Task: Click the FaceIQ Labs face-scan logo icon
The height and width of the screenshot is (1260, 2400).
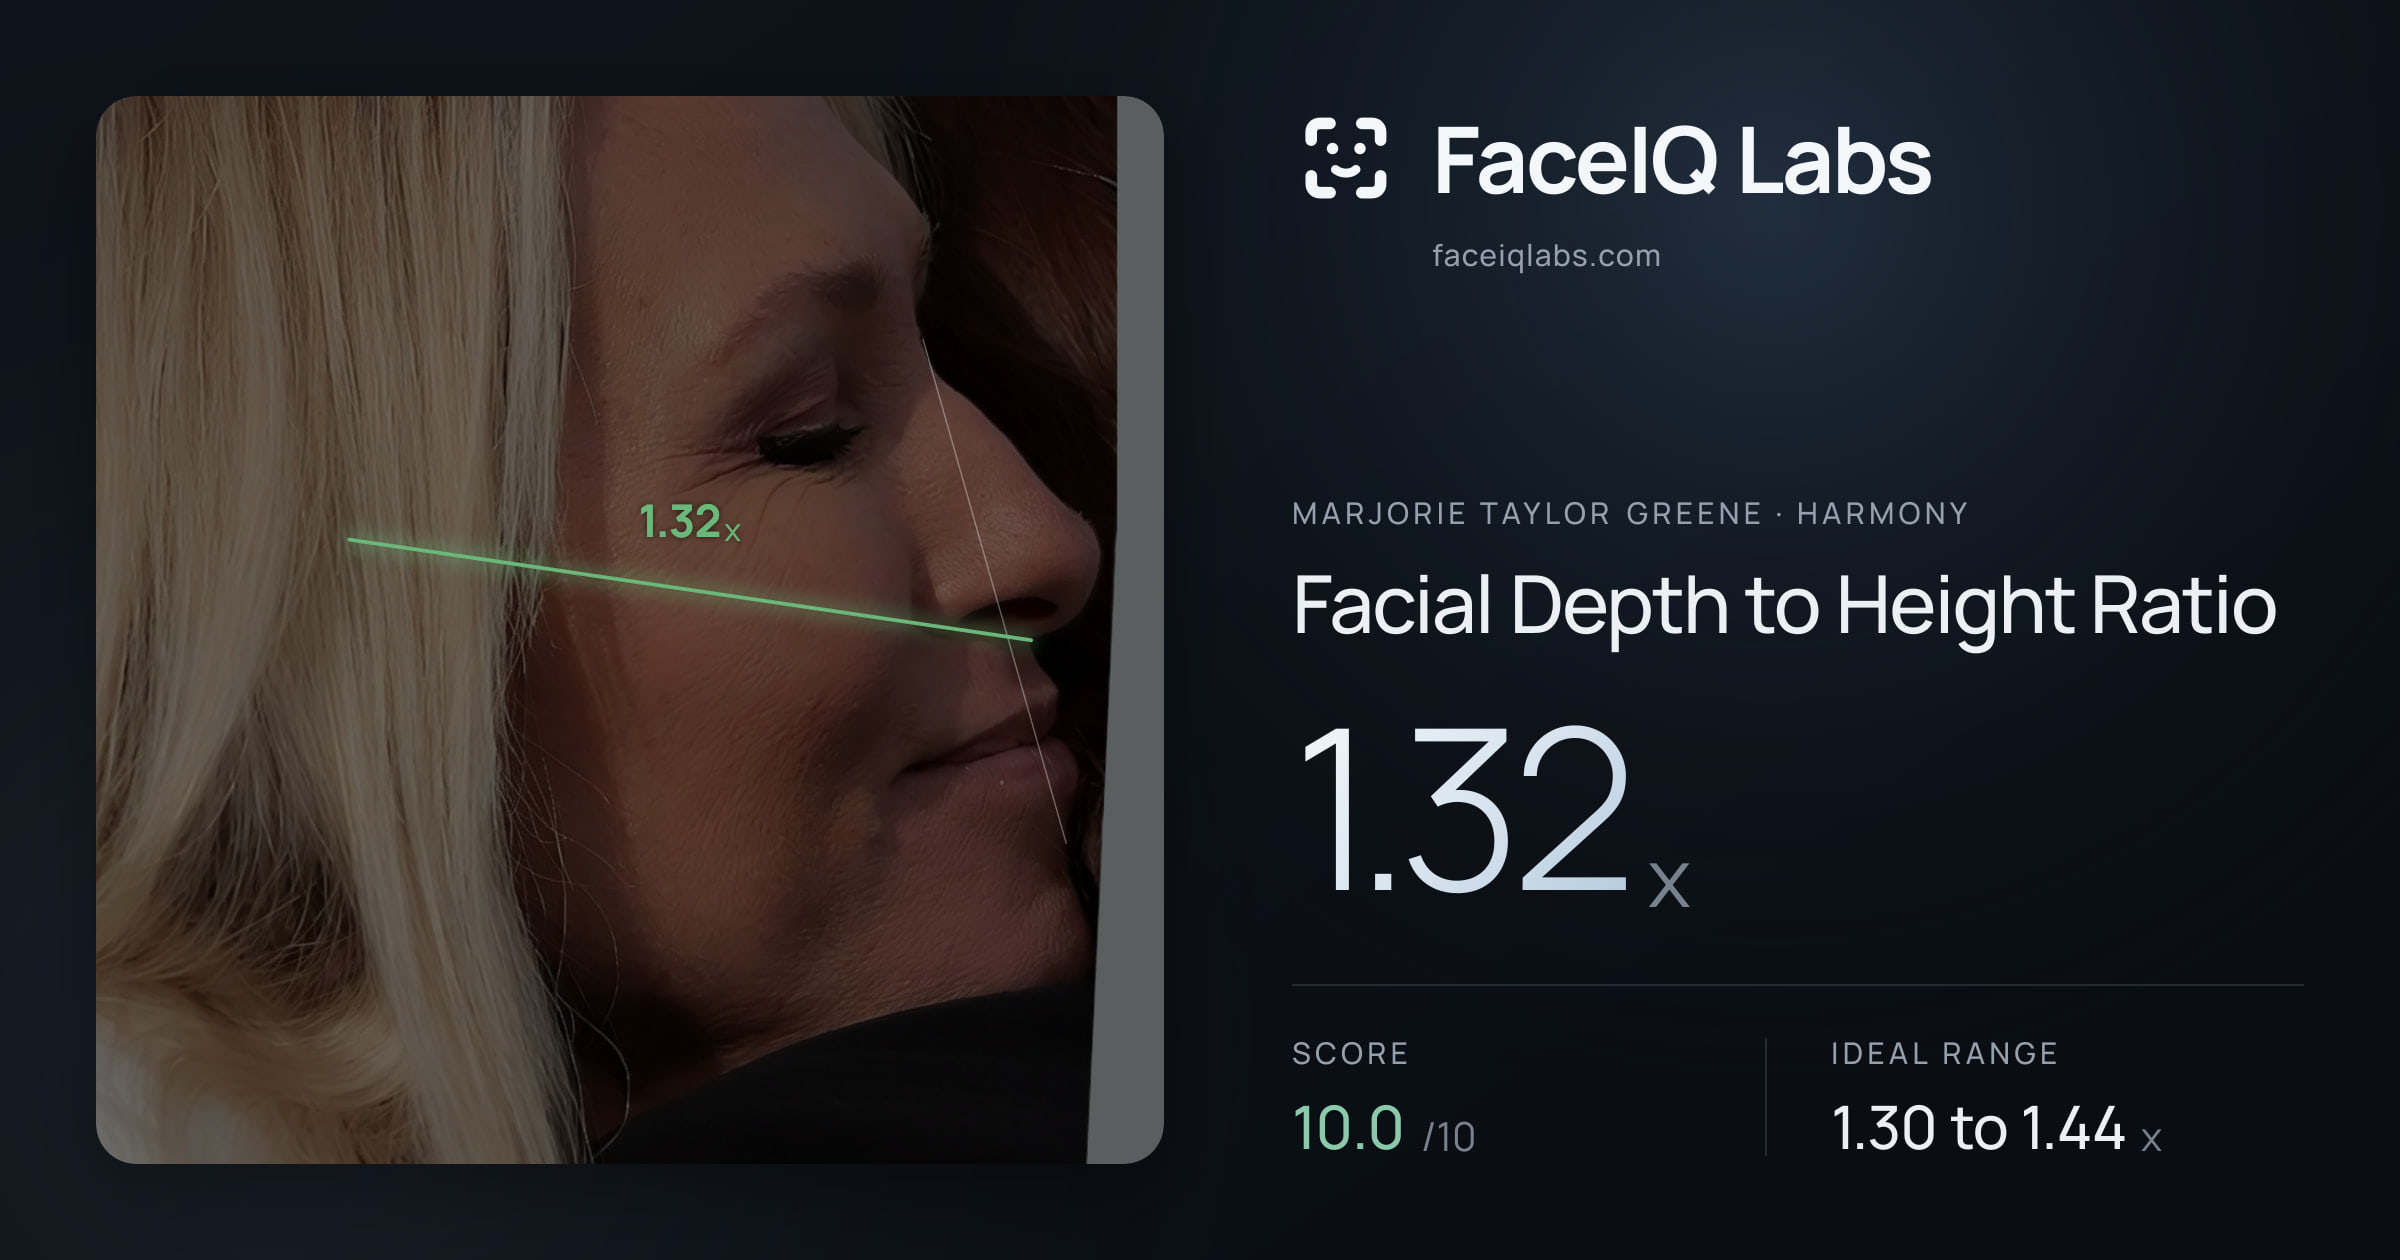Action: coord(1345,158)
